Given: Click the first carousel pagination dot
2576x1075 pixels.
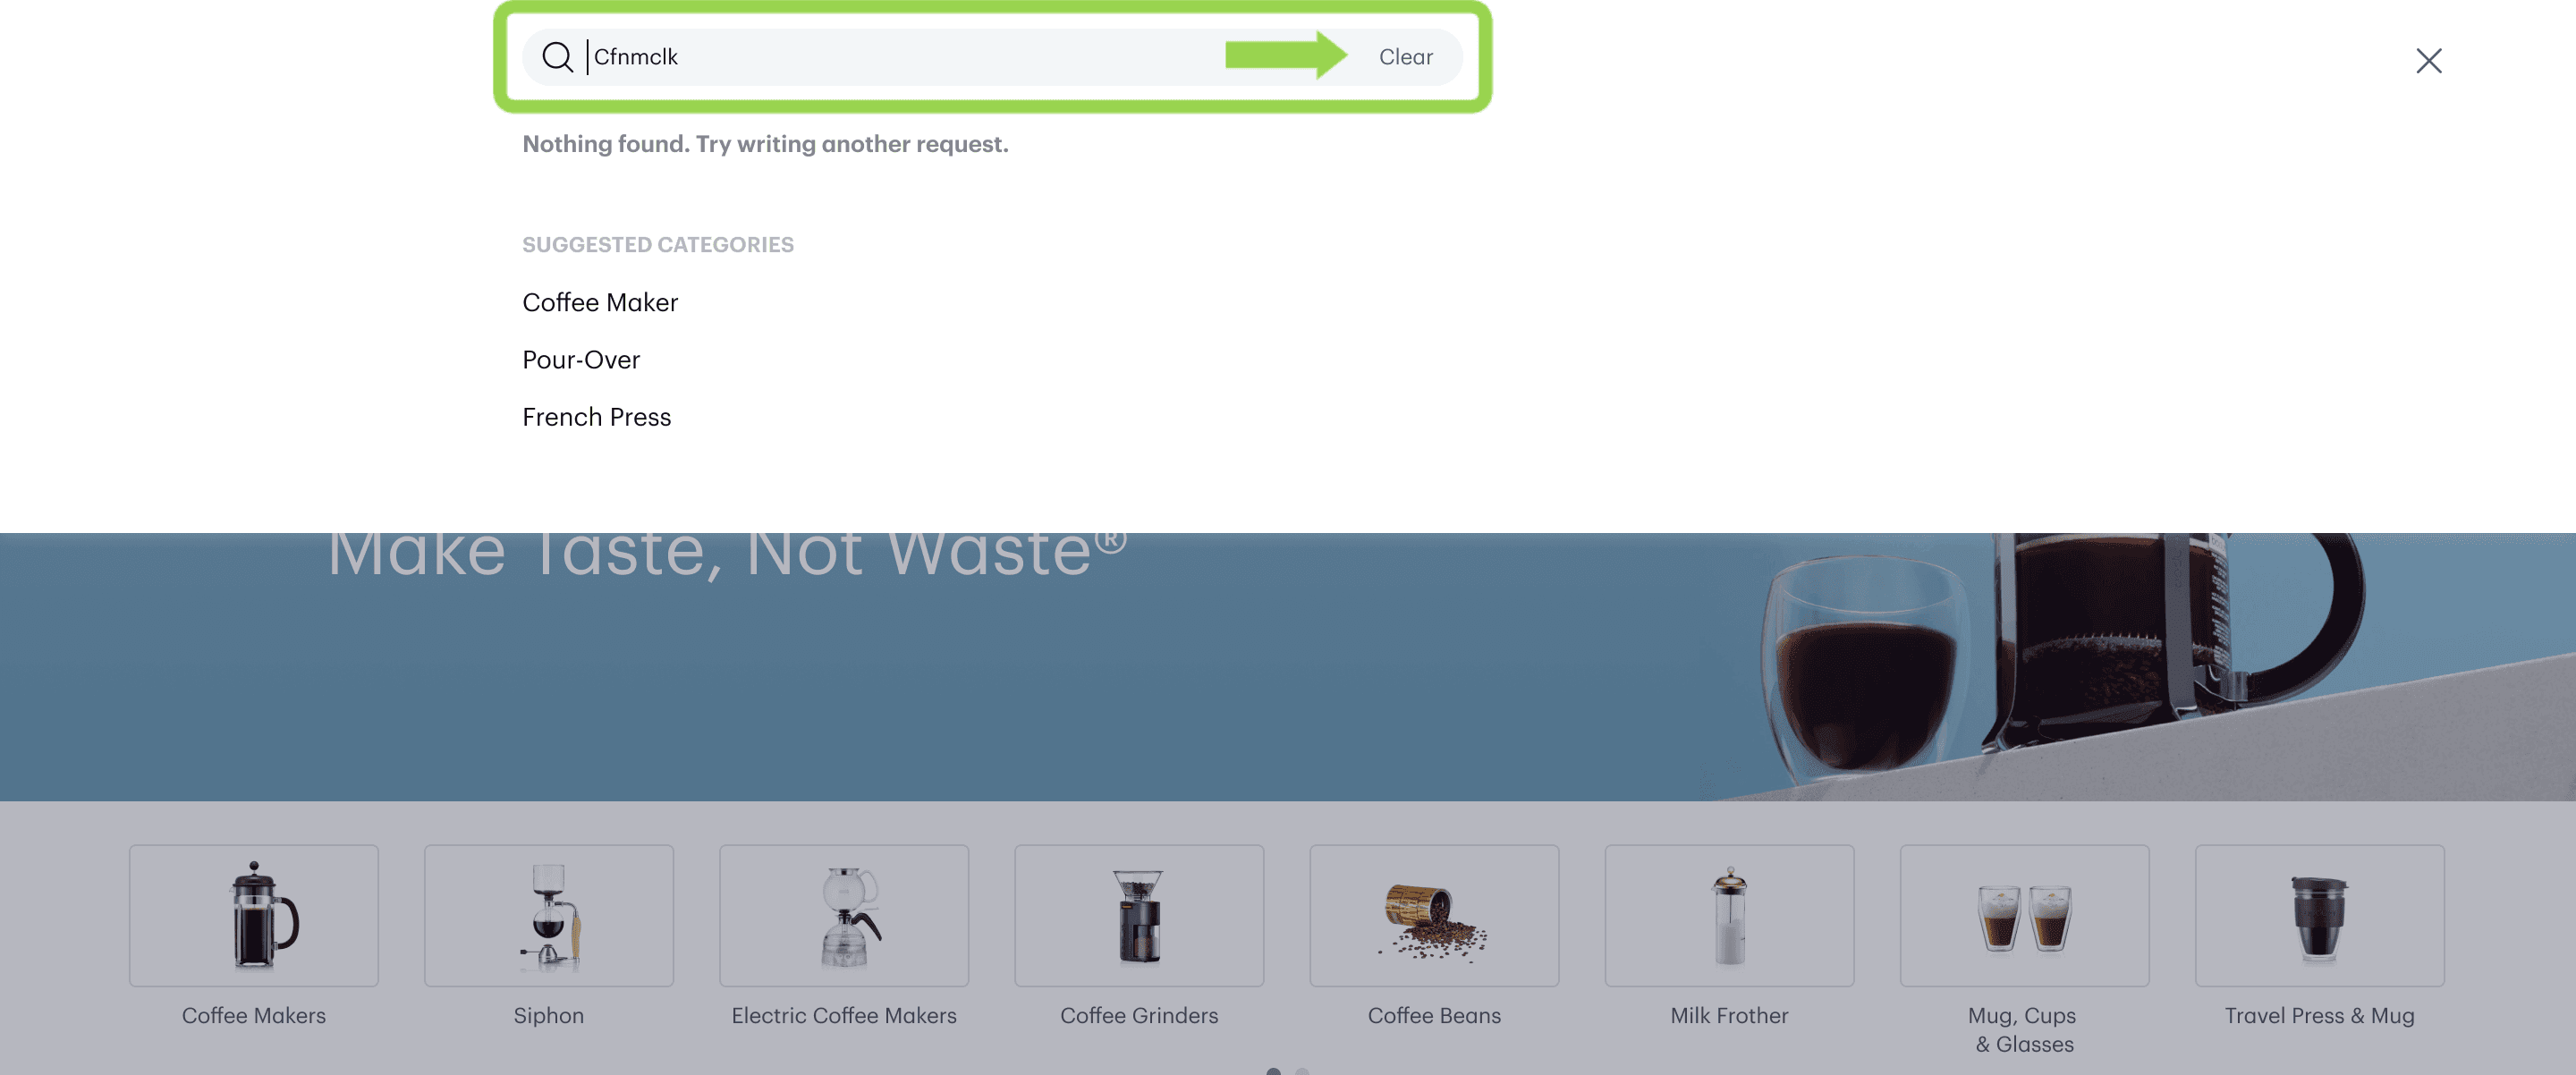Looking at the screenshot, I should pyautogui.click(x=1272, y=1070).
